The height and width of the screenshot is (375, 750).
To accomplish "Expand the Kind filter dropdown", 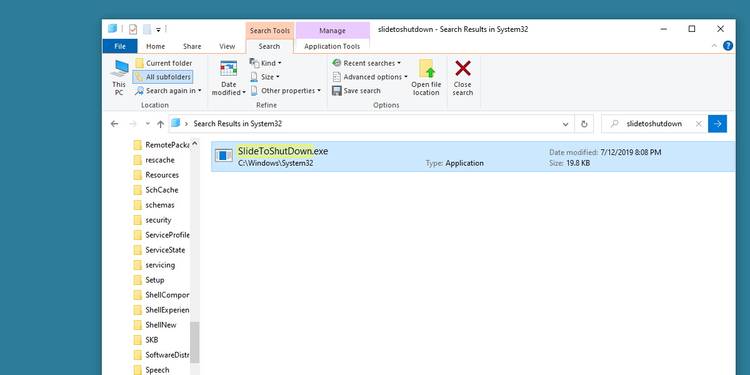I will [x=265, y=63].
